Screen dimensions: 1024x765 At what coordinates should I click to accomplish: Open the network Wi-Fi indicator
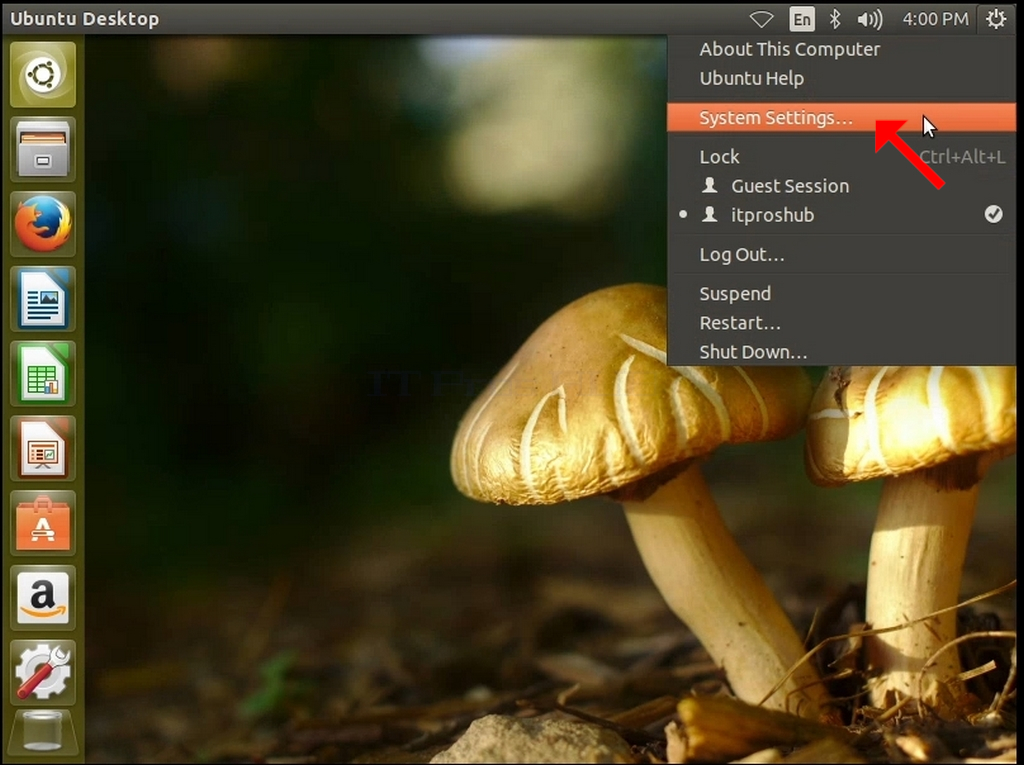[761, 19]
